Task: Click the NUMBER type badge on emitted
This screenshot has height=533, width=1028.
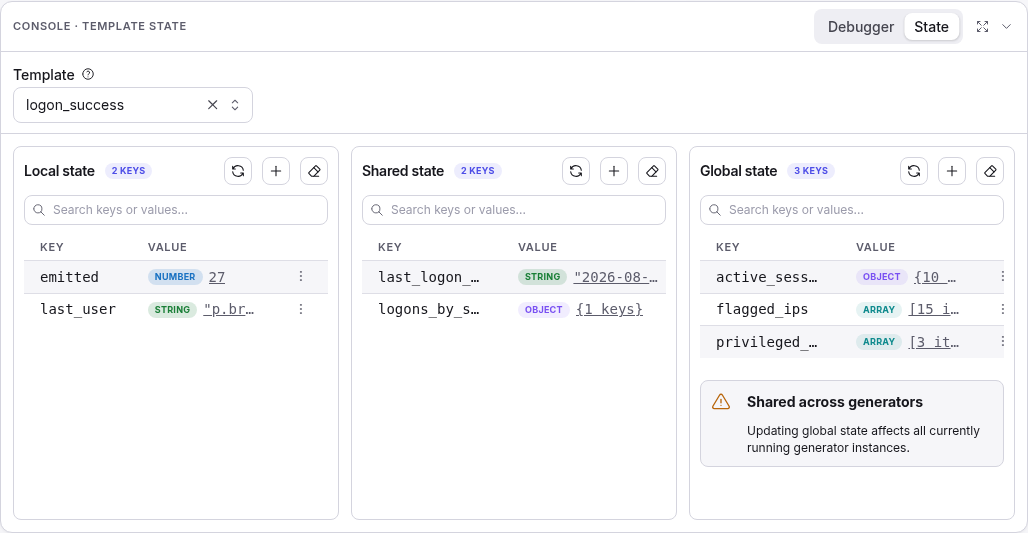Action: [174, 277]
